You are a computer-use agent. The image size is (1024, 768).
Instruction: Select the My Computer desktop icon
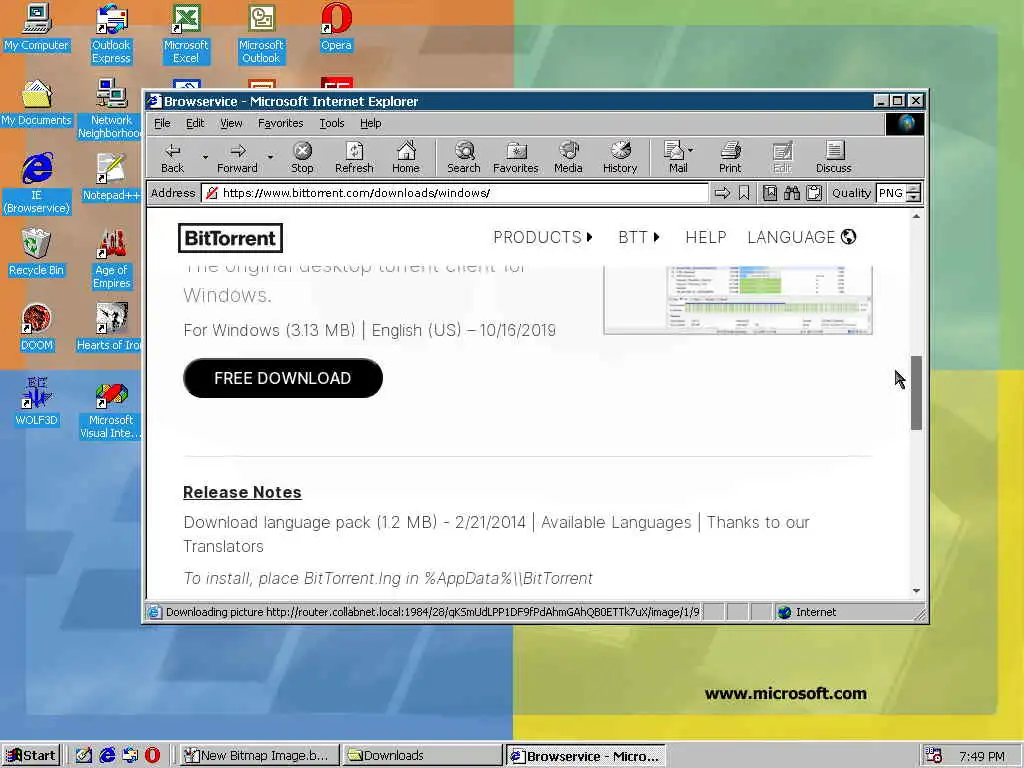point(37,27)
